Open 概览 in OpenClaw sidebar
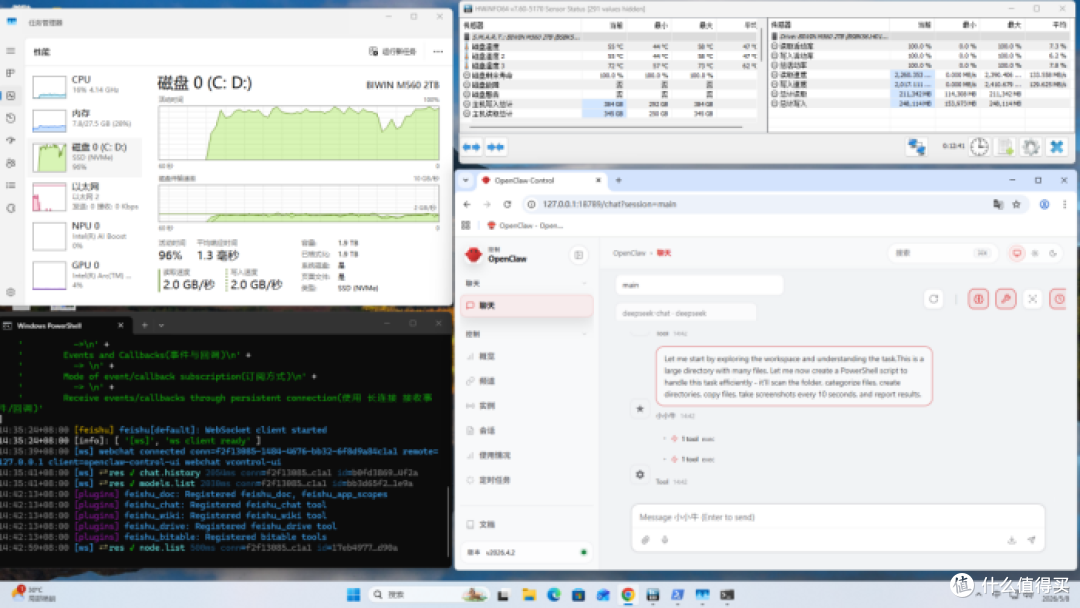Image resolution: width=1080 pixels, height=608 pixels. coord(527,357)
